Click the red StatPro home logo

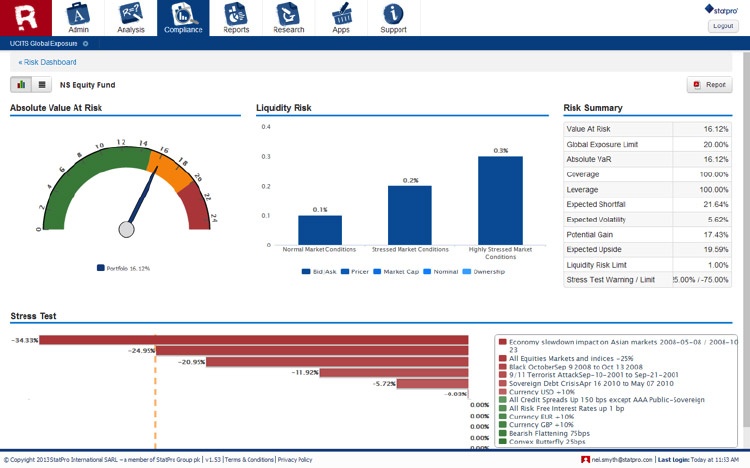(x=25, y=18)
